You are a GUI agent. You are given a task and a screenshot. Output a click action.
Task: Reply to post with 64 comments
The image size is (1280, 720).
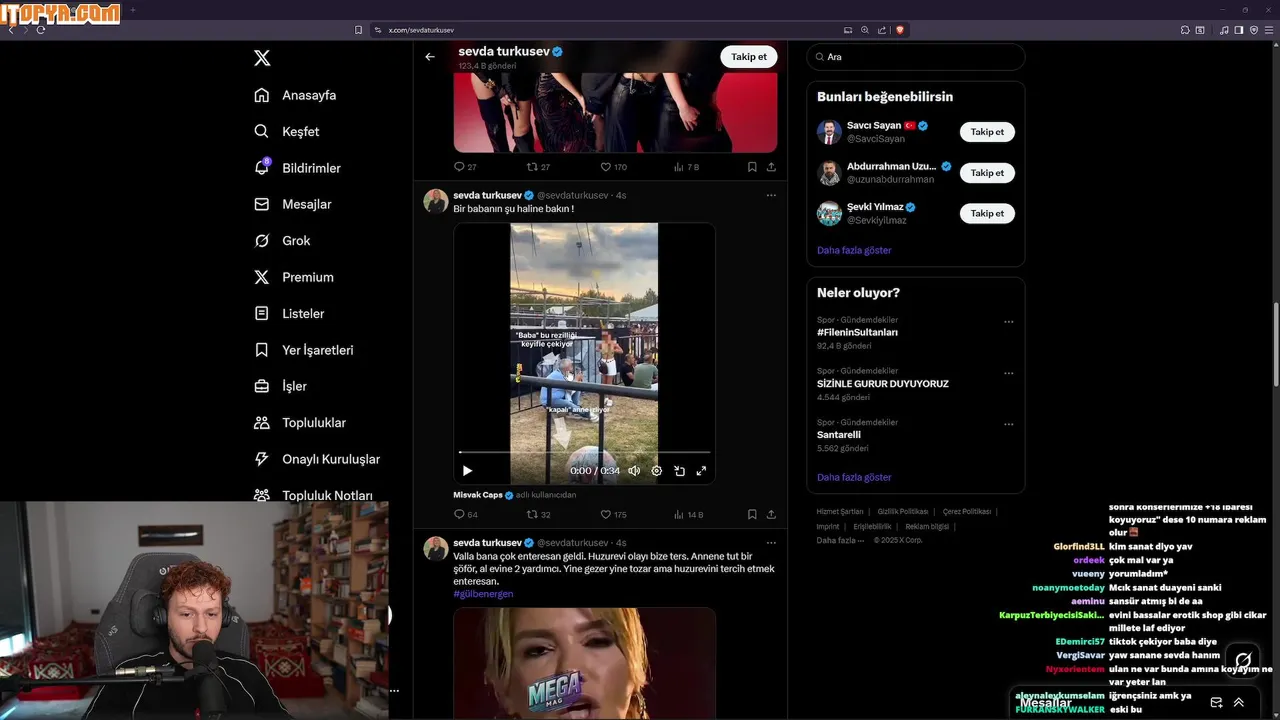click(x=466, y=515)
